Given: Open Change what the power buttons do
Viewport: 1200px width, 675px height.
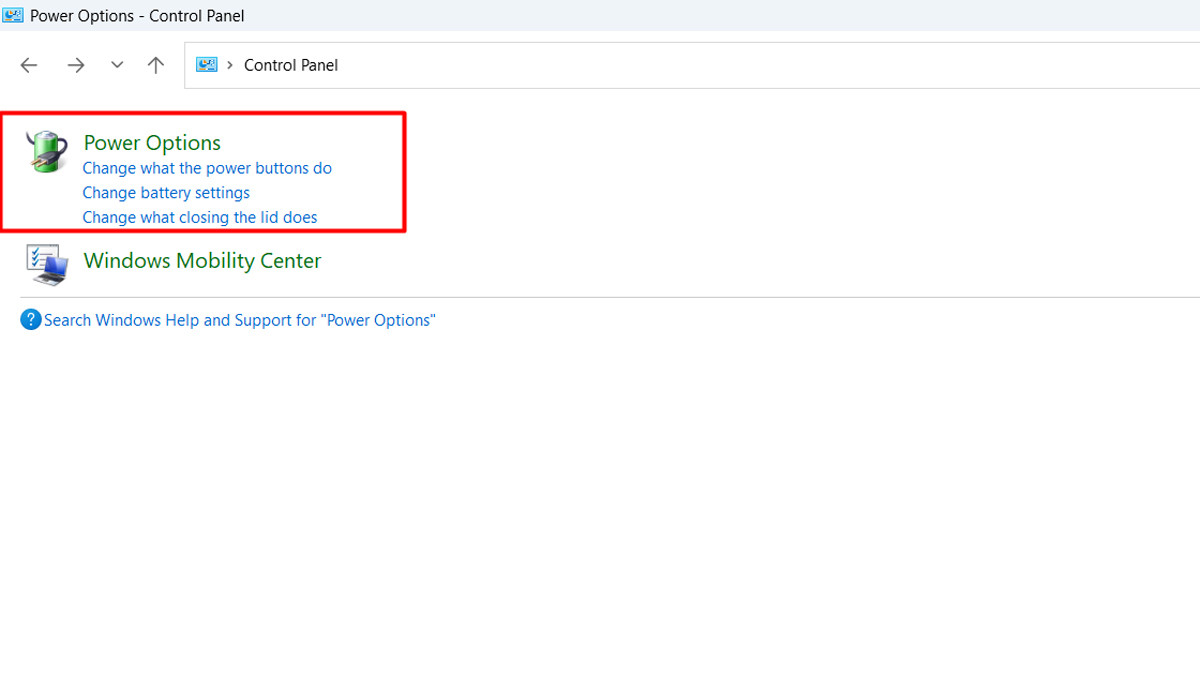Looking at the screenshot, I should (x=207, y=168).
